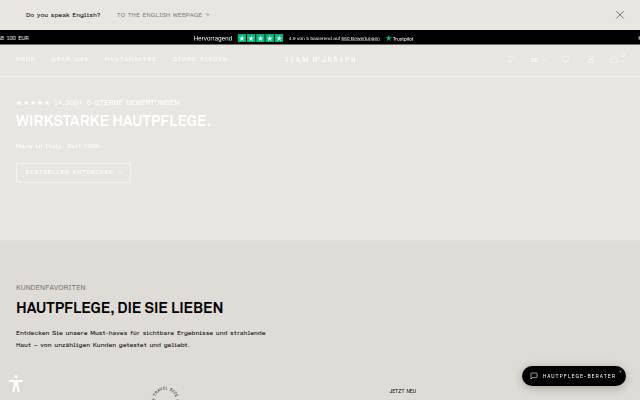Click the Bestseller entdecken button
The width and height of the screenshot is (640, 400).
[73, 172]
